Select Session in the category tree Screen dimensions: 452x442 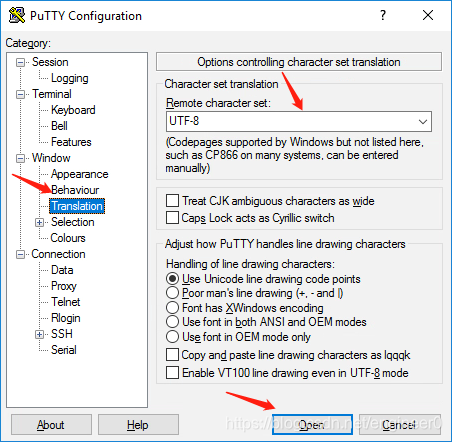(x=50, y=62)
